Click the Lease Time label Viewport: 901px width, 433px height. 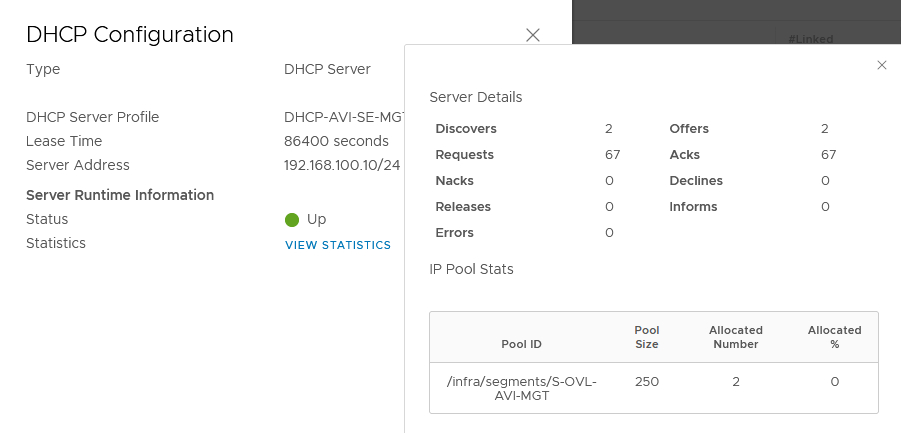click(x=64, y=141)
